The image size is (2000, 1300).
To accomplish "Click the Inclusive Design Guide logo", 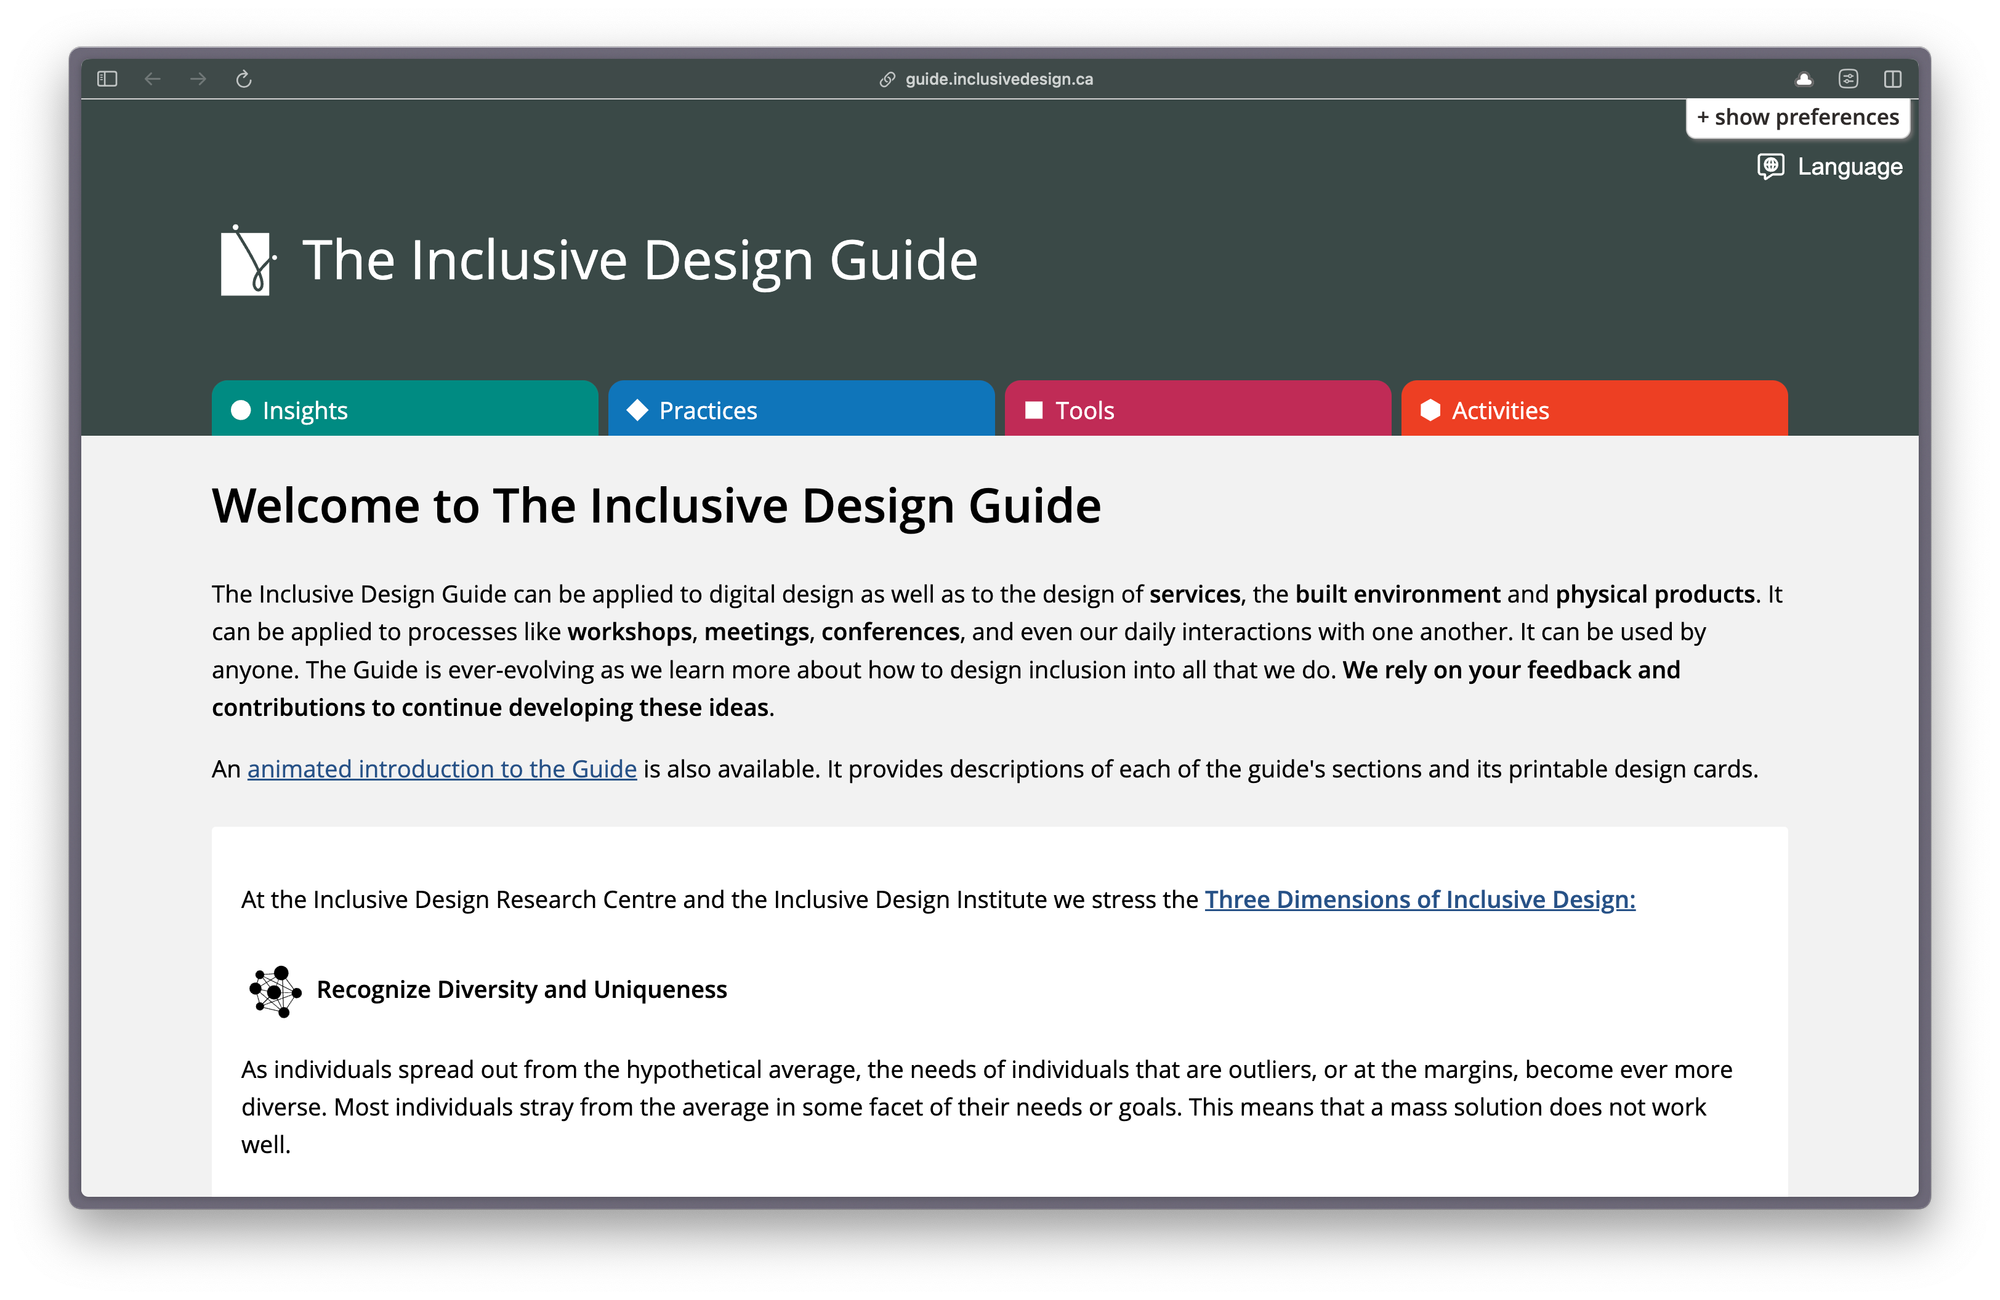I will pyautogui.click(x=247, y=261).
